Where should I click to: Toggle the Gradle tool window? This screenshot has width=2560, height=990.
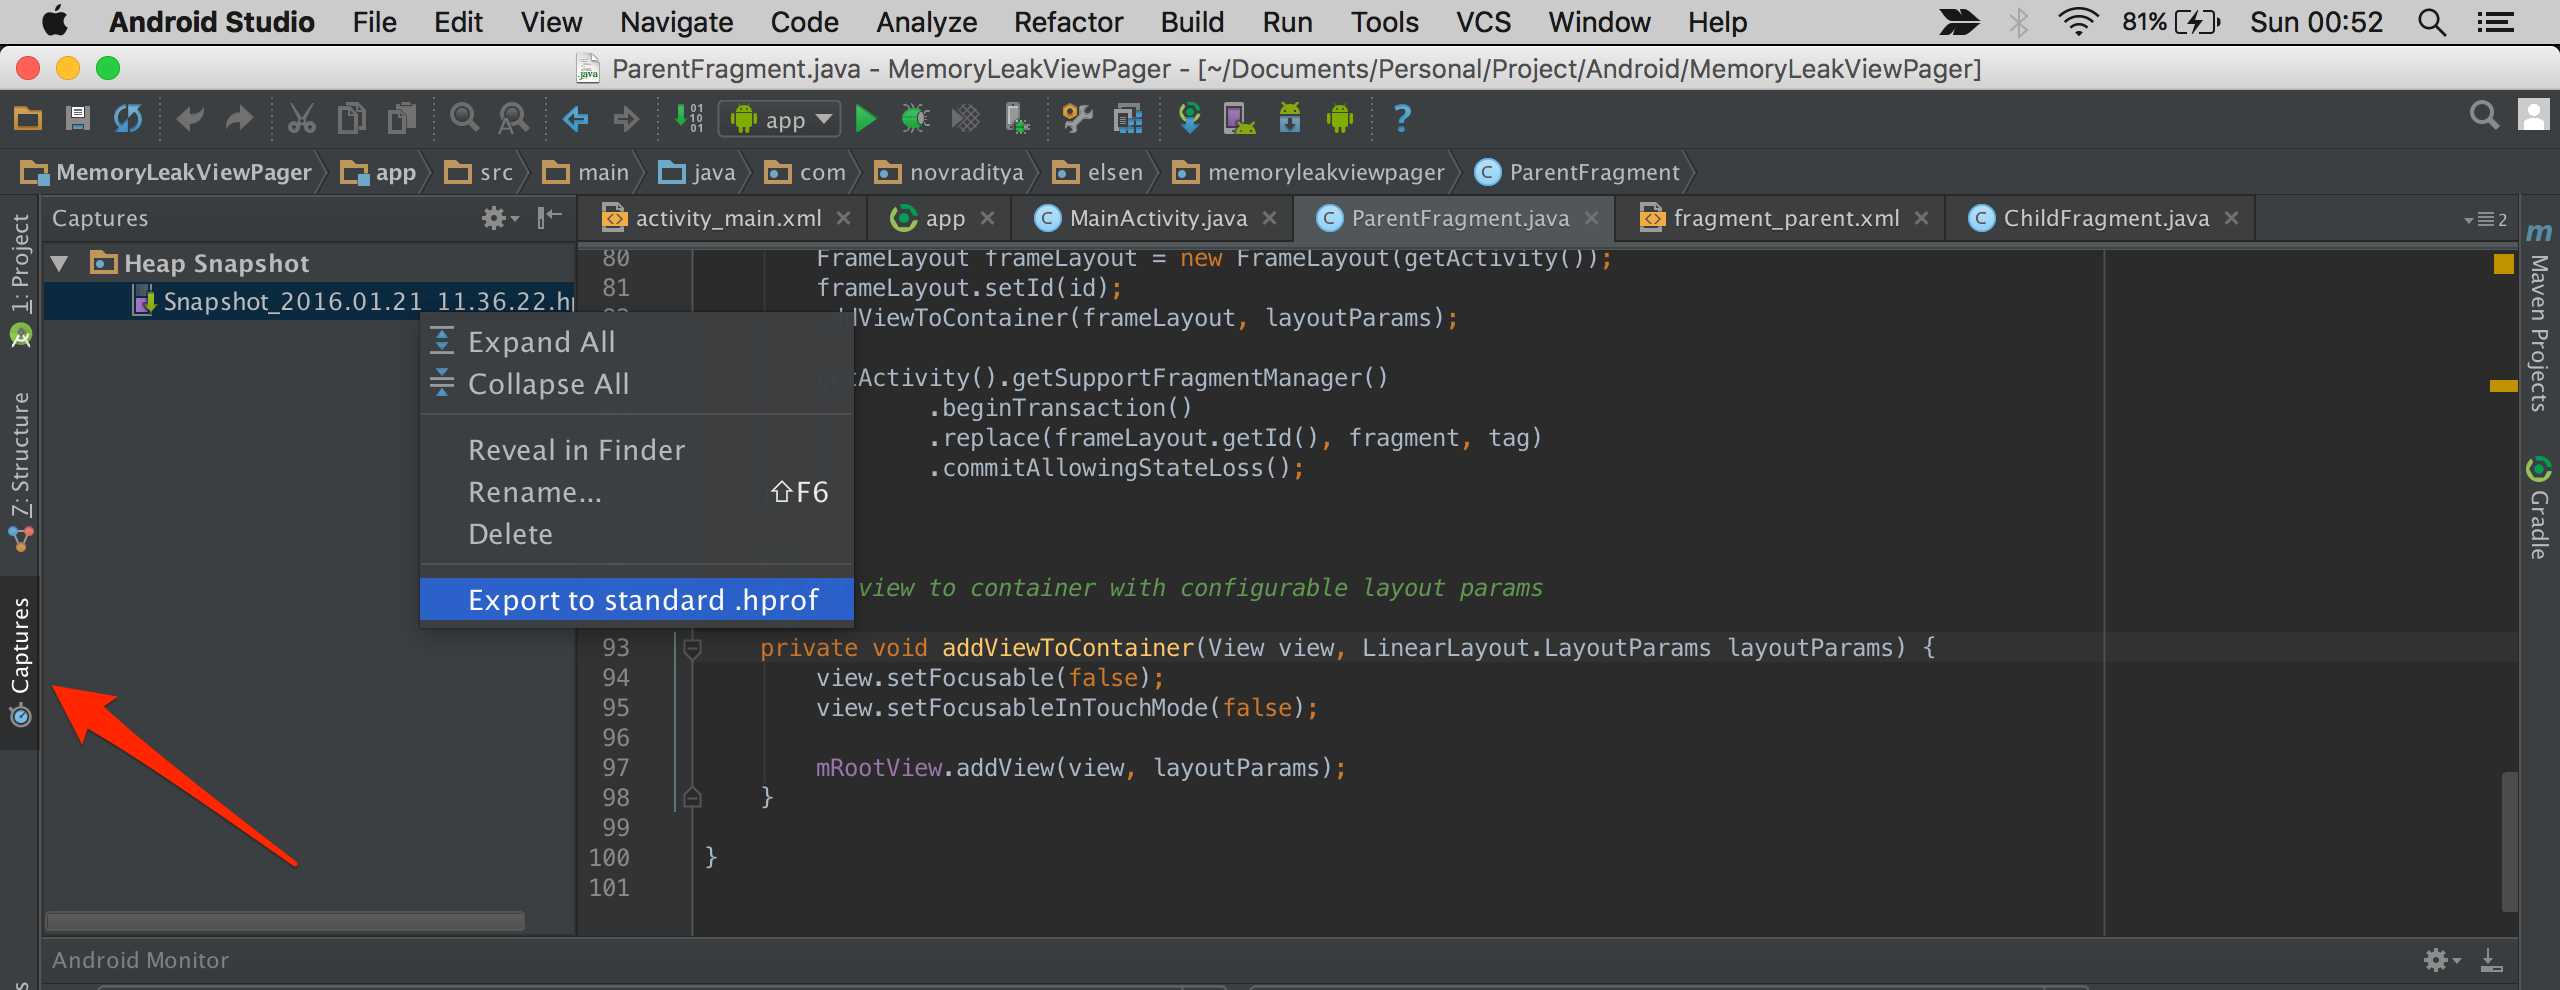click(x=2538, y=508)
